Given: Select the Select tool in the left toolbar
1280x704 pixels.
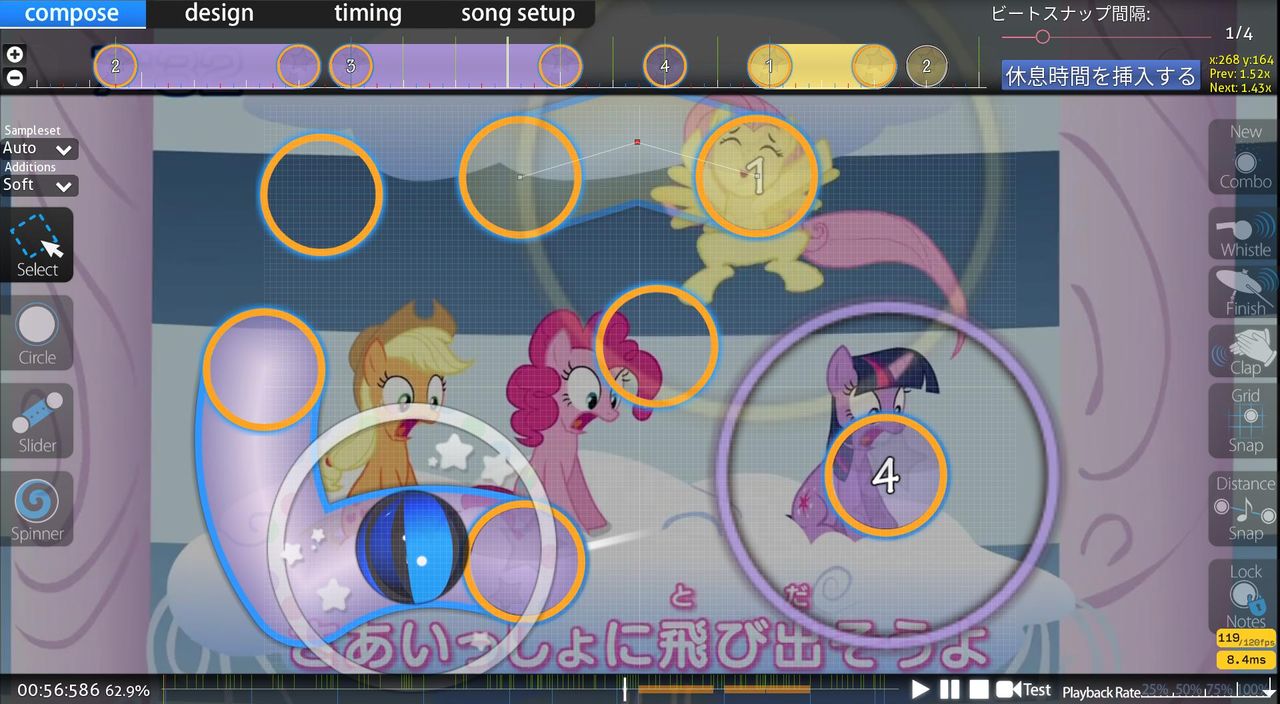Looking at the screenshot, I should pyautogui.click(x=37, y=245).
